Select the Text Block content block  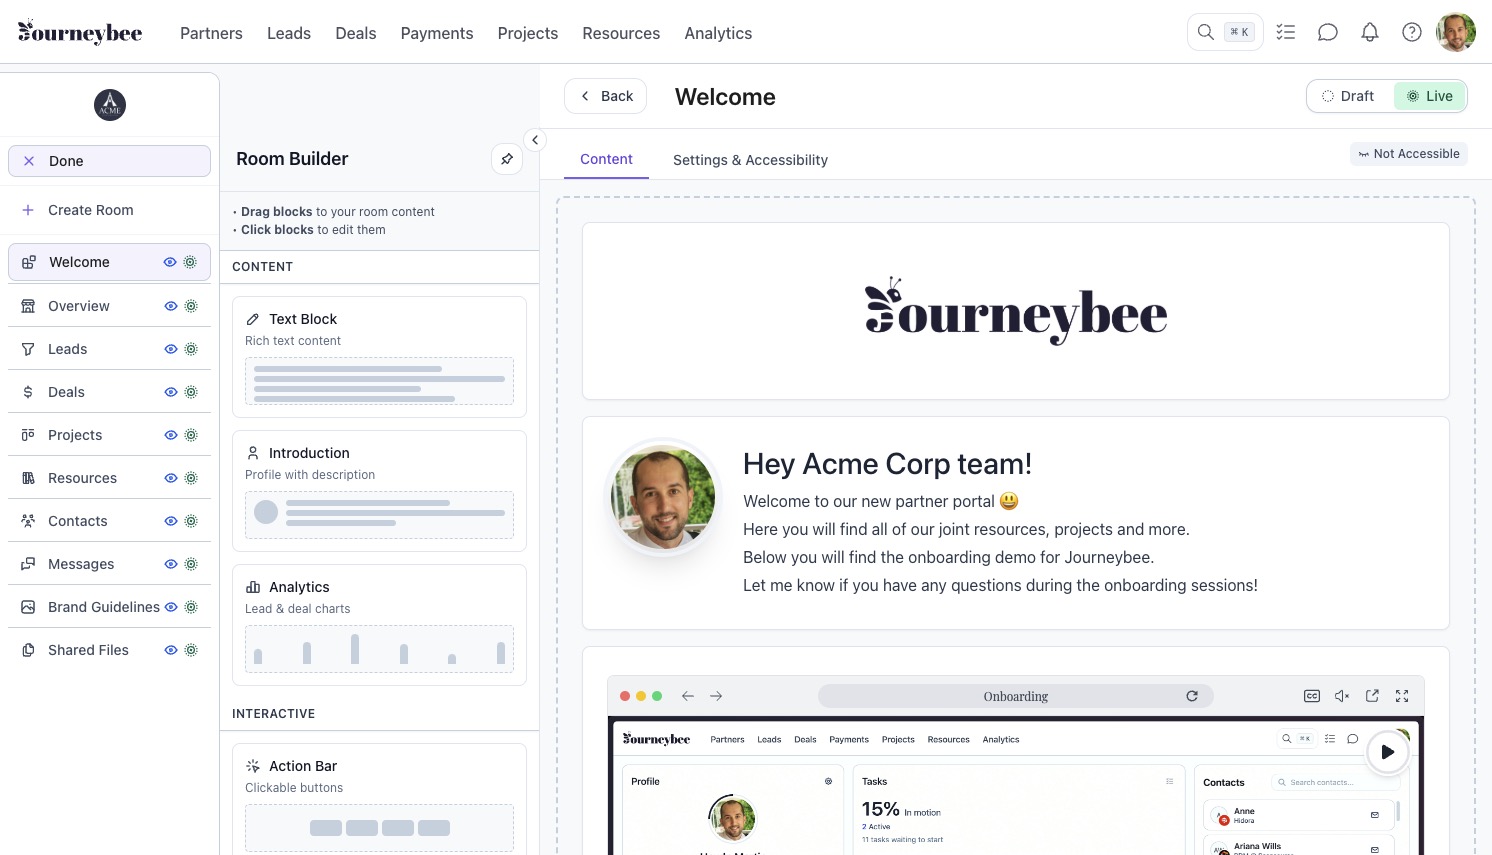[x=379, y=356]
